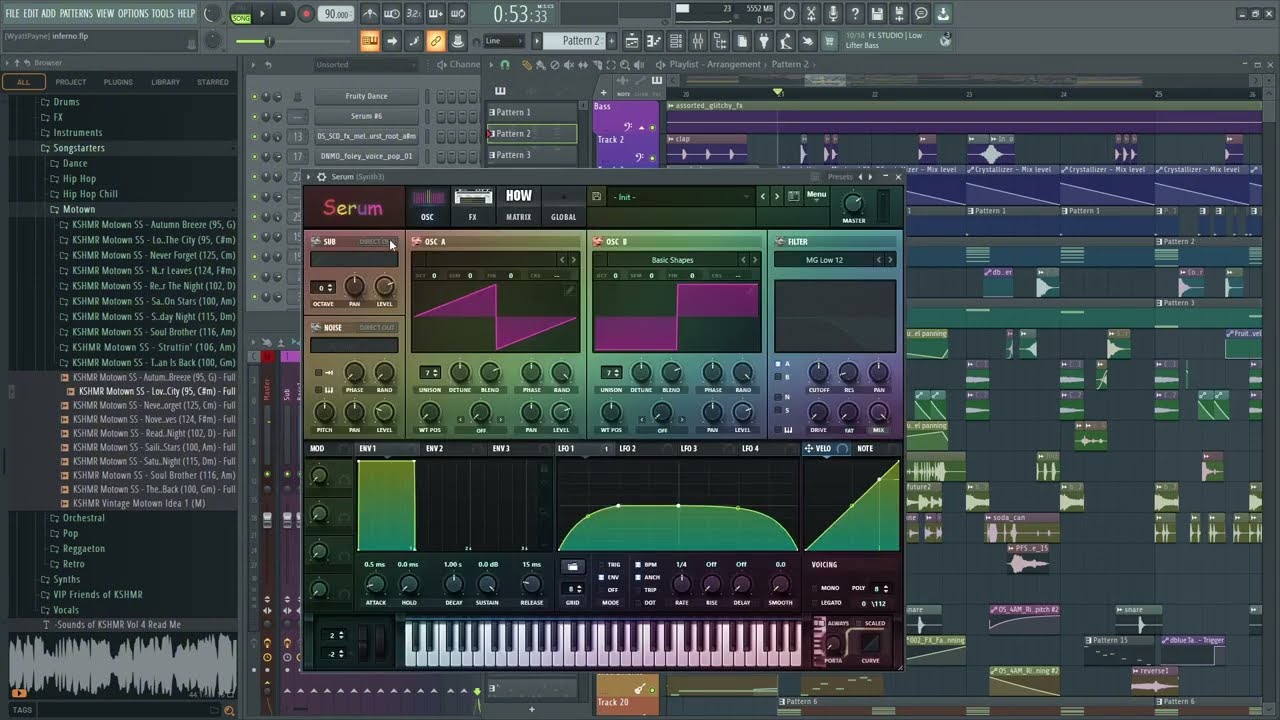Click the tempo field showing 90.000

pos(337,14)
